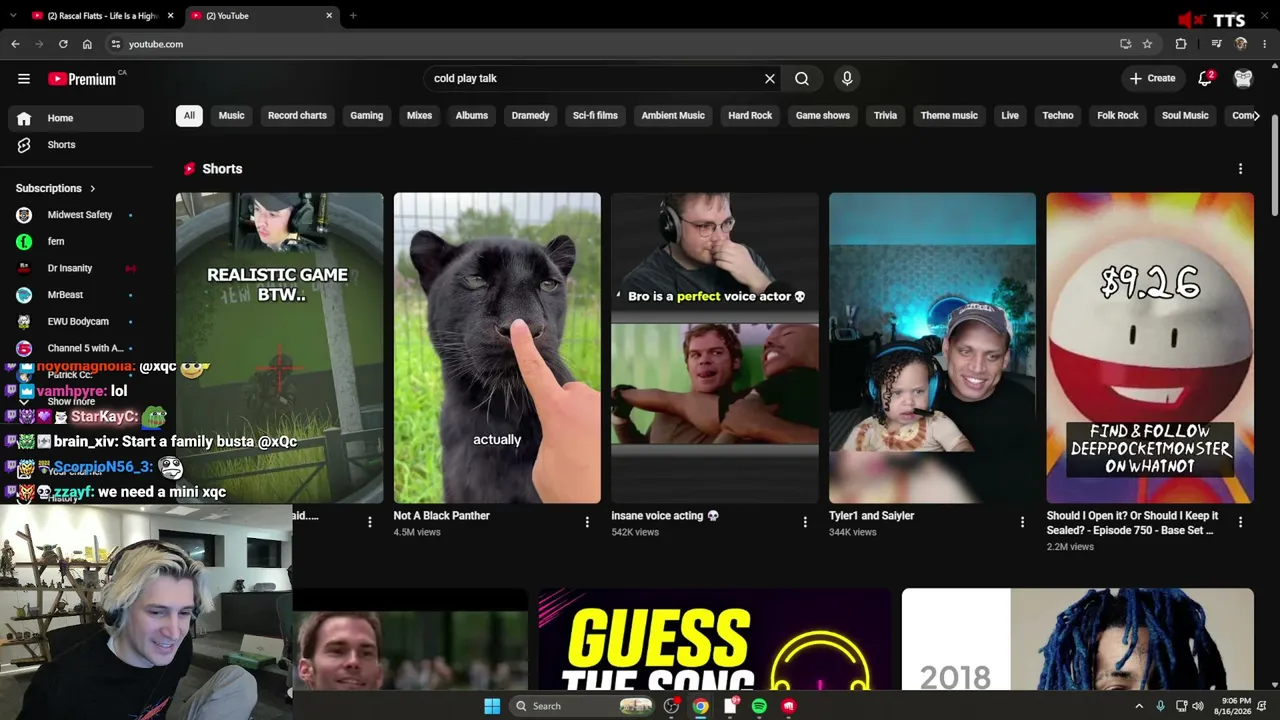1280x720 pixels.
Task: Pick the Folk Rock chip
Action: [x=1118, y=115]
